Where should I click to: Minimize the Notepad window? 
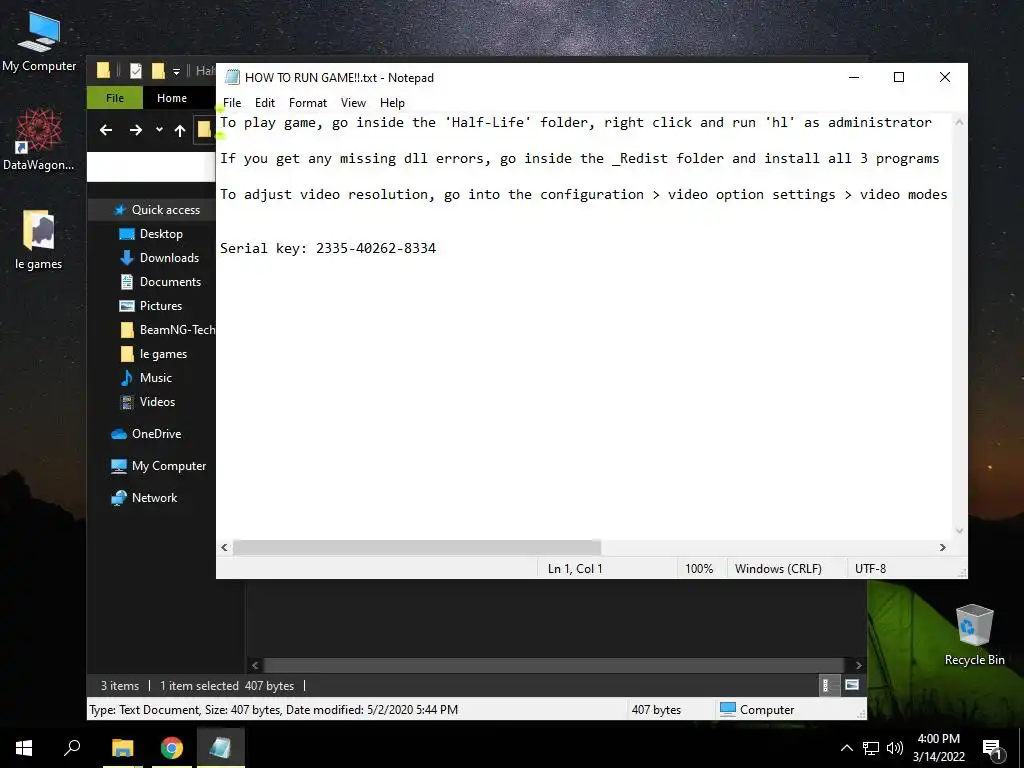854,77
